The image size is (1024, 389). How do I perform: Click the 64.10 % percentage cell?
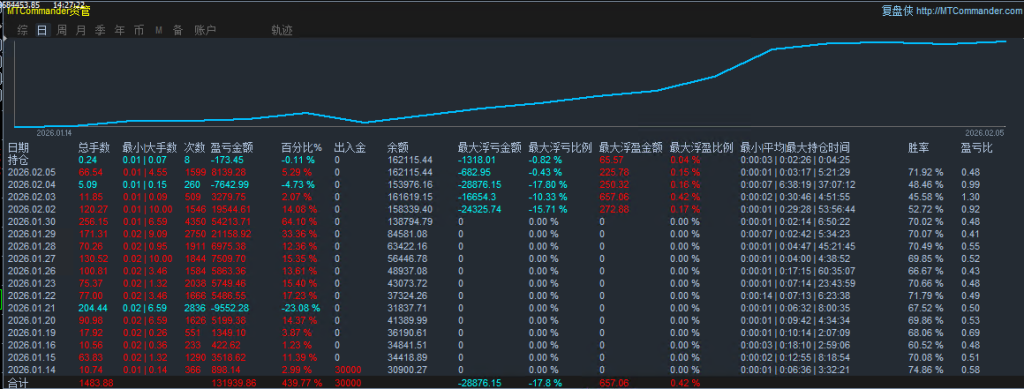click(x=299, y=222)
